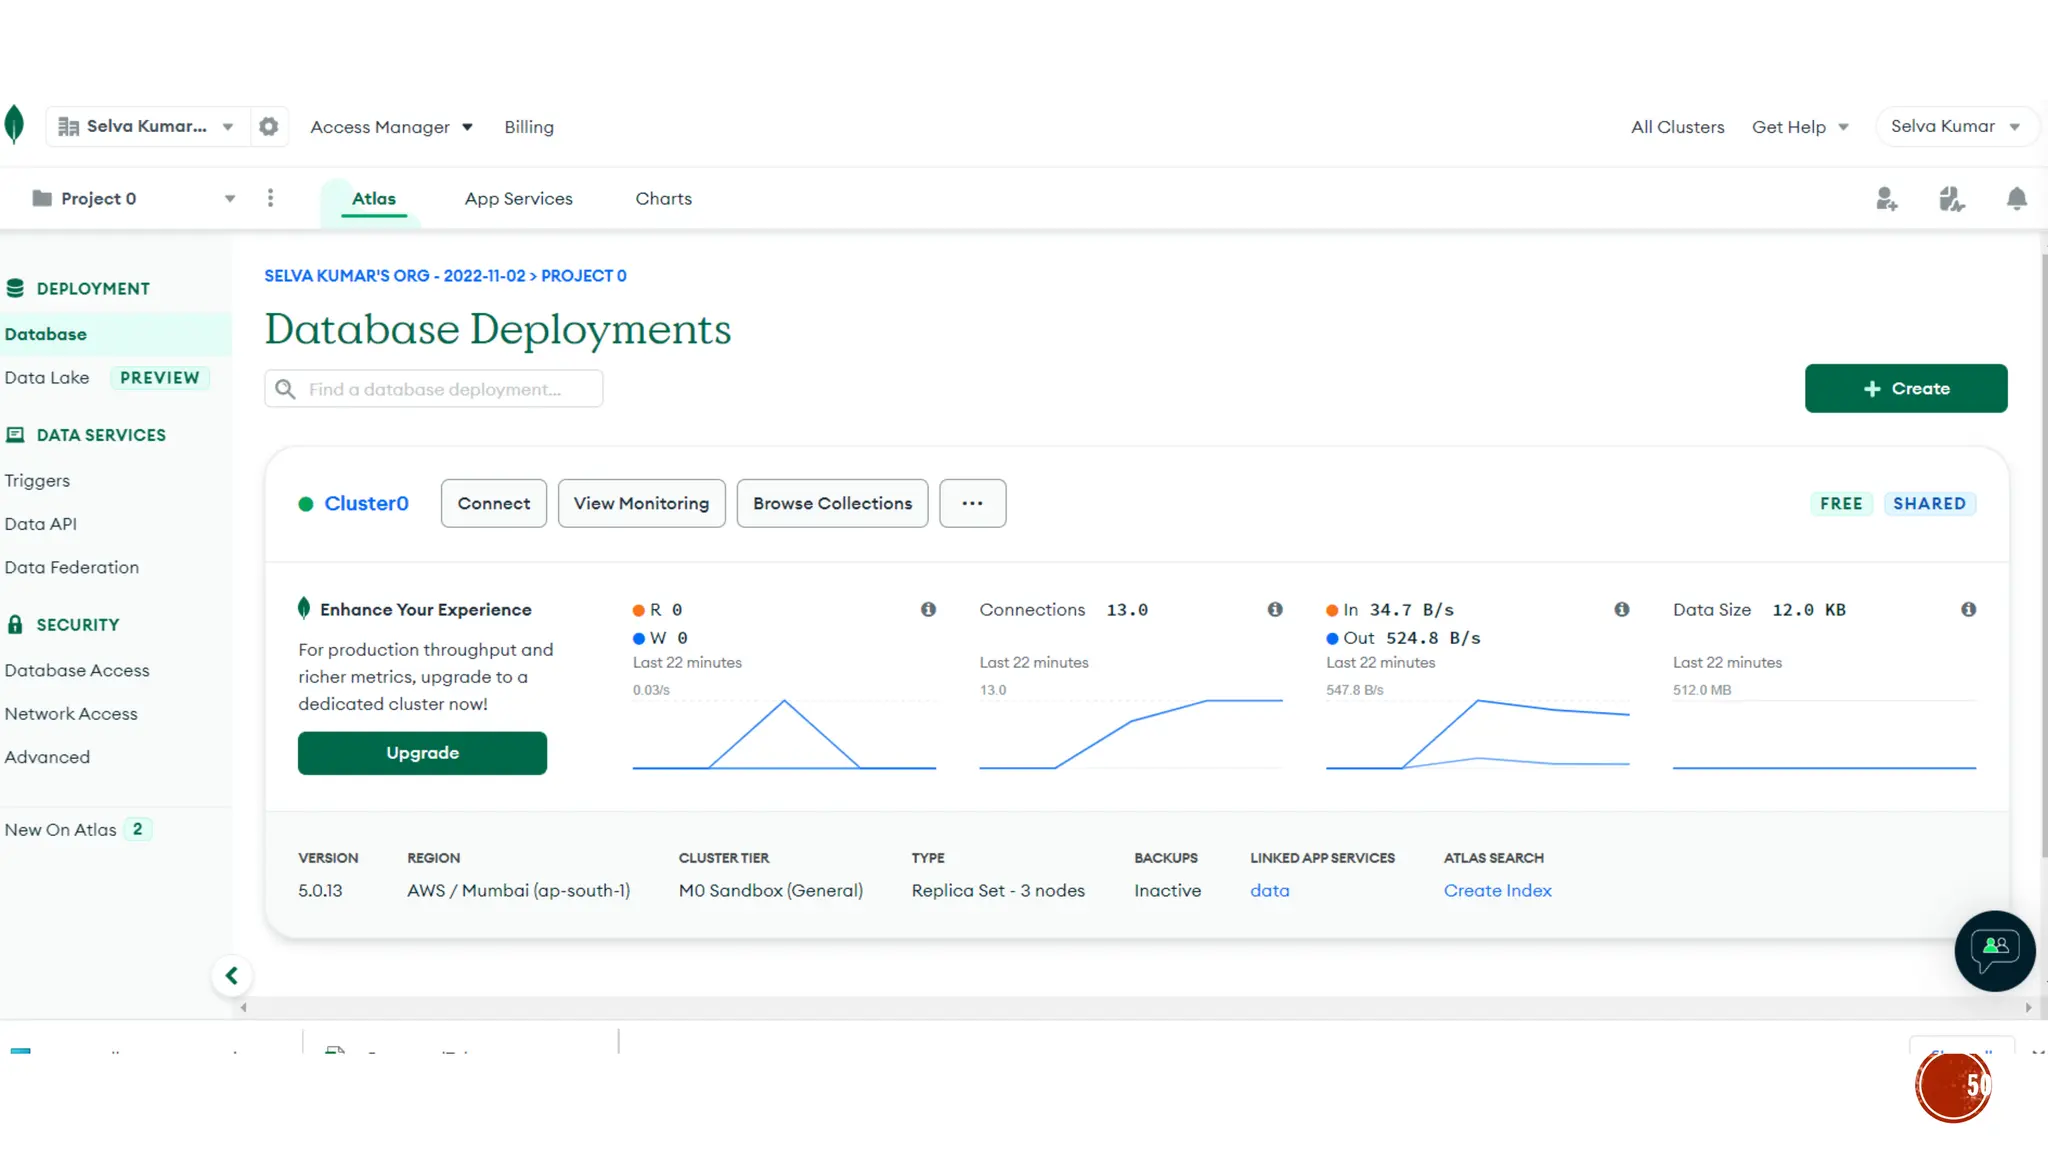The width and height of the screenshot is (2048, 1152).
Task: Open the support chat bubble icon
Action: click(x=1994, y=950)
